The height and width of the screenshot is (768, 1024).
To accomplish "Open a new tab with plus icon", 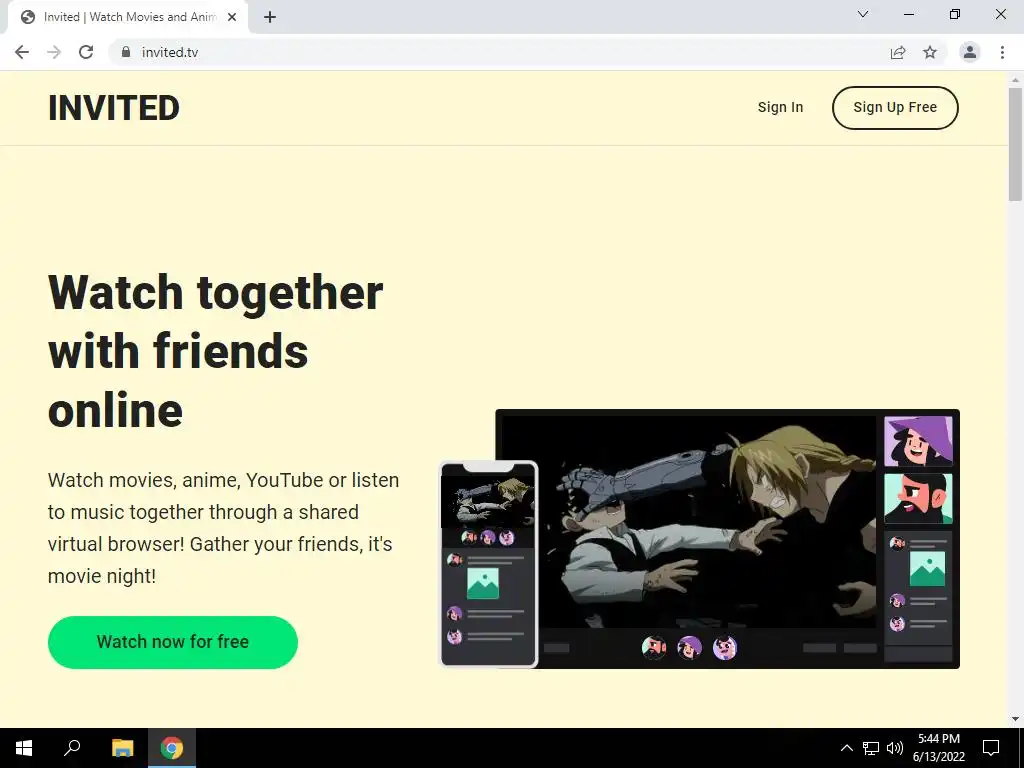I will coord(270,18).
